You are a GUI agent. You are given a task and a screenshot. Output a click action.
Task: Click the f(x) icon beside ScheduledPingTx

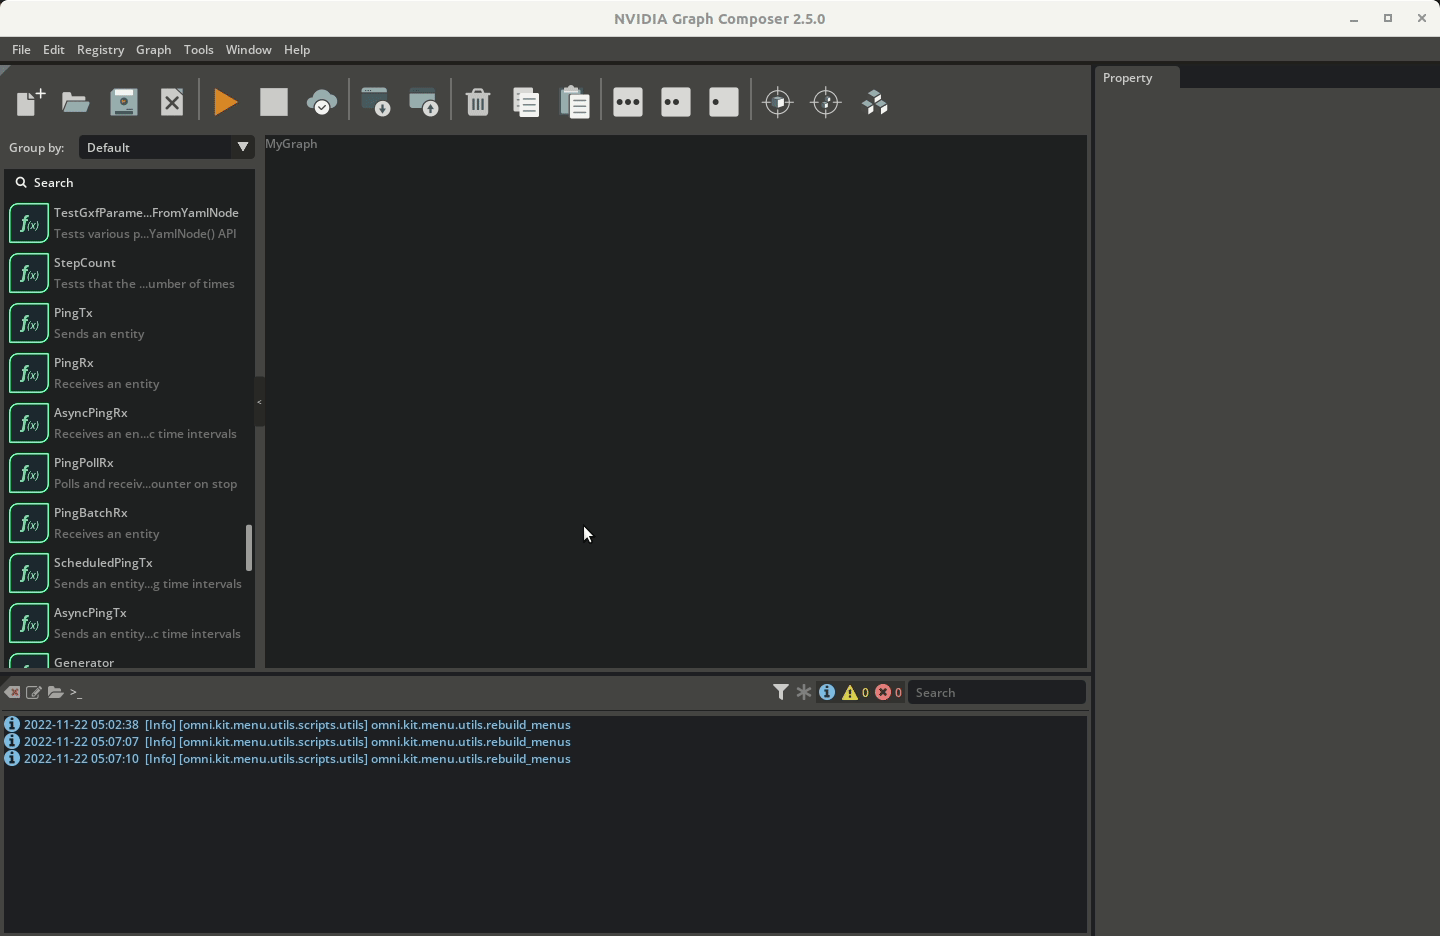coord(29,573)
